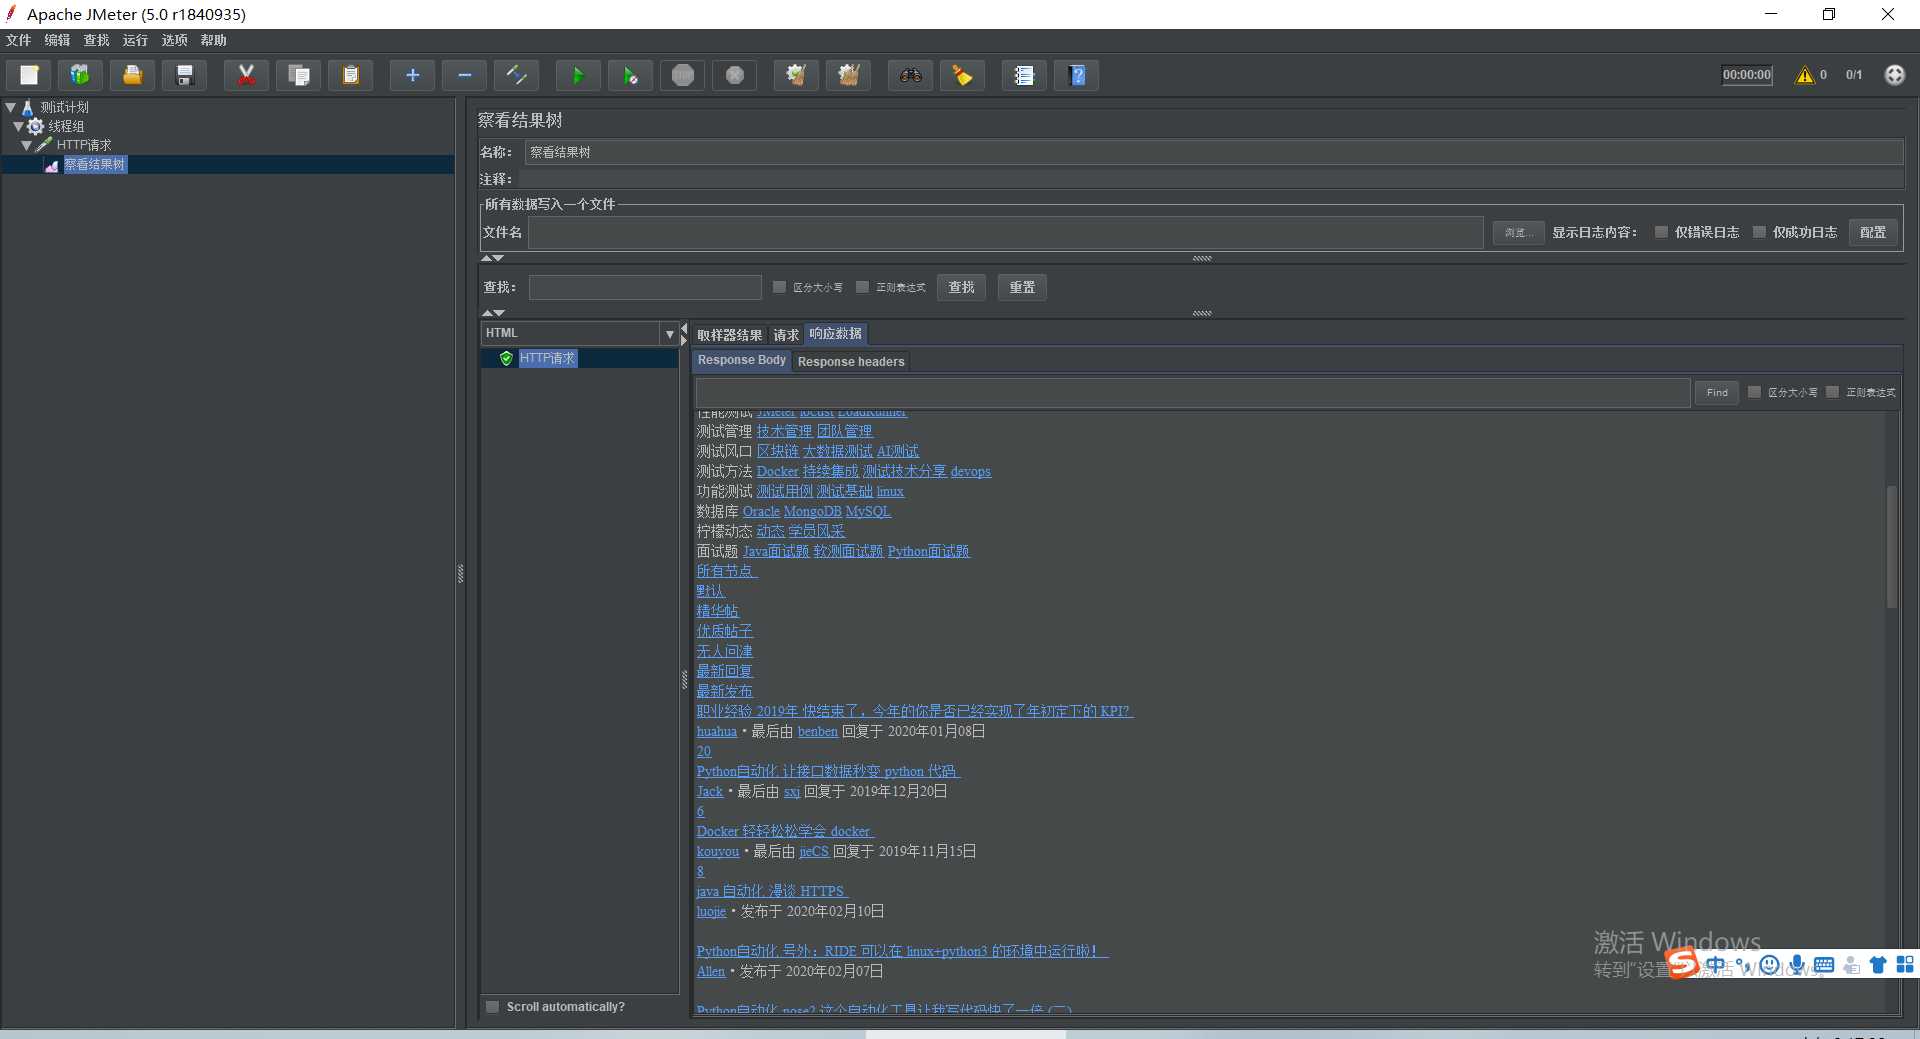This screenshot has height=1039, width=1920.
Task: Clear results with the single broom icon
Action: 796,75
